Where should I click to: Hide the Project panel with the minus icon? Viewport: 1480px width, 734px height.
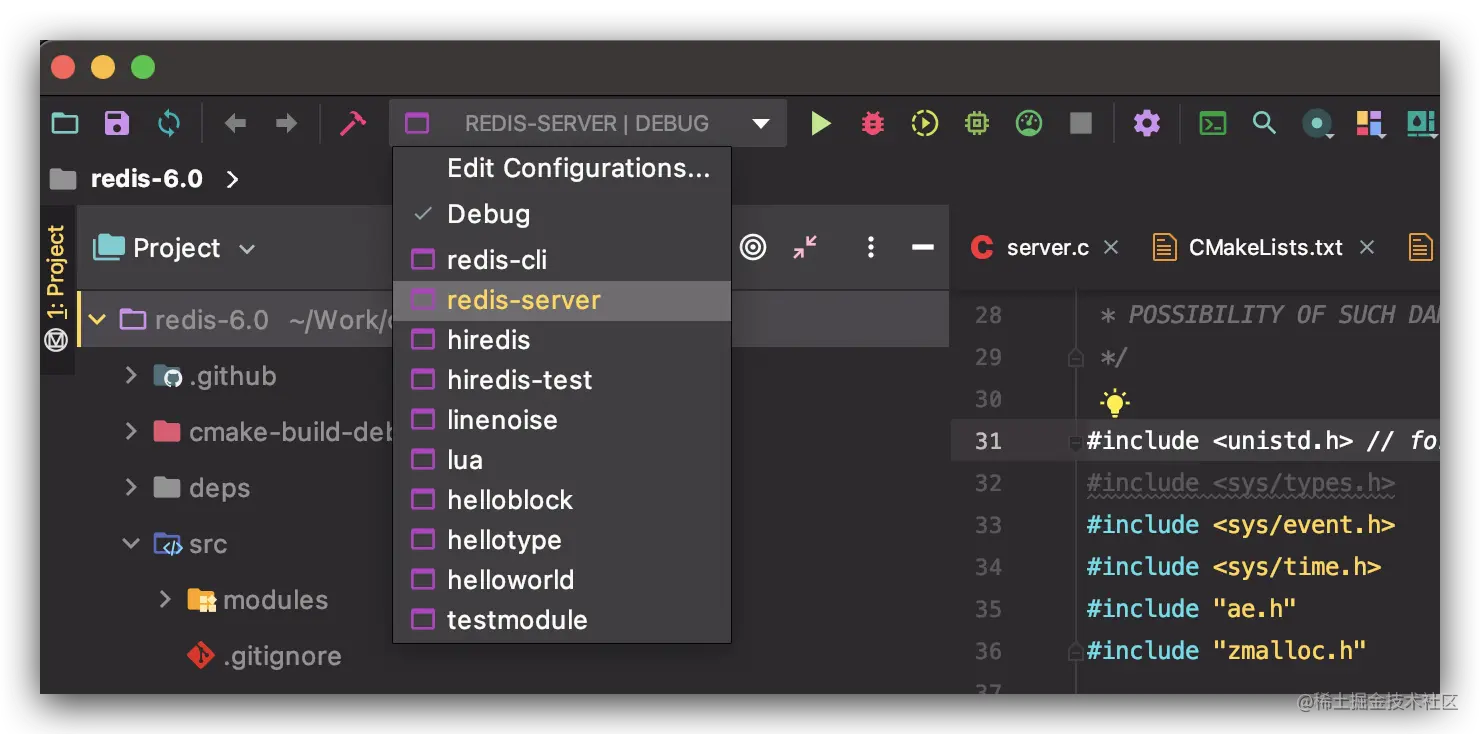click(x=923, y=247)
